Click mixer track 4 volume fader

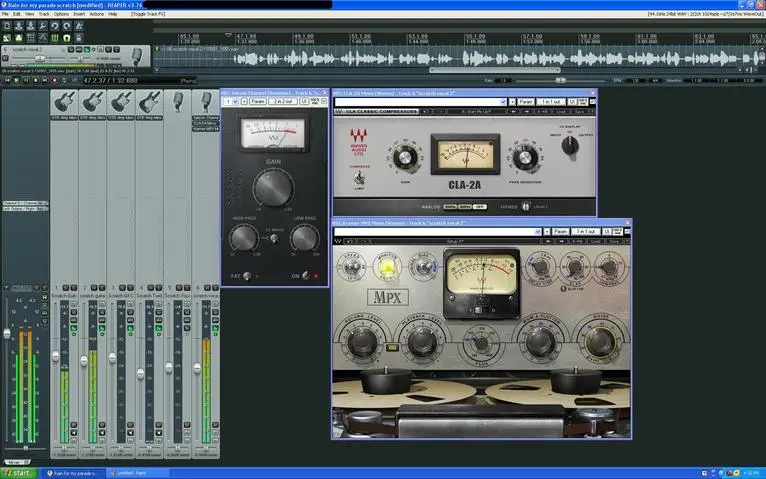click(141, 374)
